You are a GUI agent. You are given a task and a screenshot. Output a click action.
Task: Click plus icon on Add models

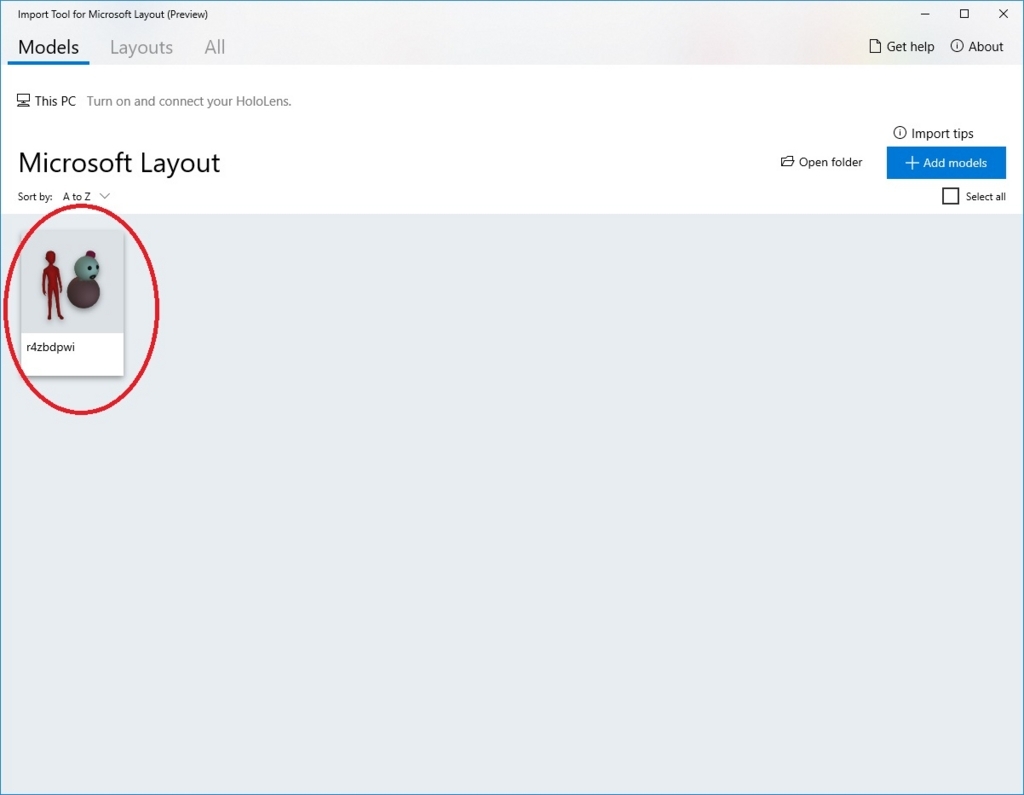912,163
